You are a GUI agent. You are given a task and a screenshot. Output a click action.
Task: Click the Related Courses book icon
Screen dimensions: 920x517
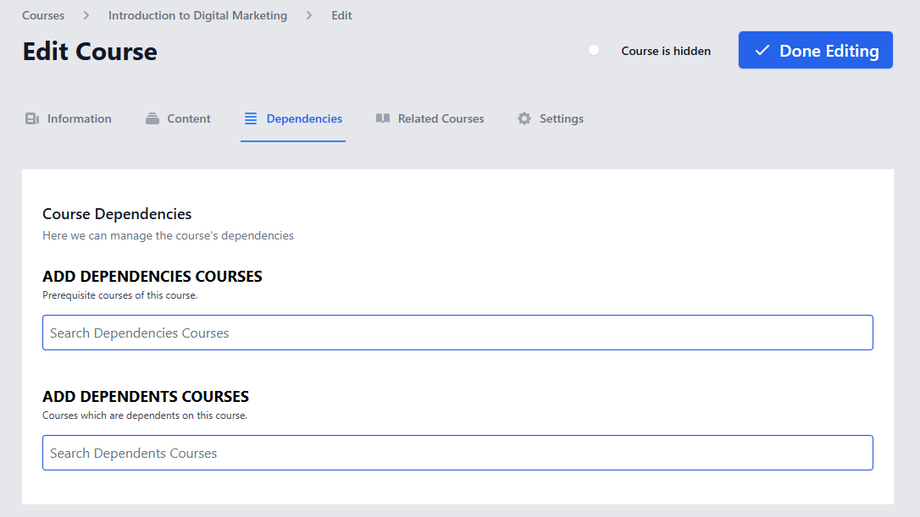click(x=383, y=119)
